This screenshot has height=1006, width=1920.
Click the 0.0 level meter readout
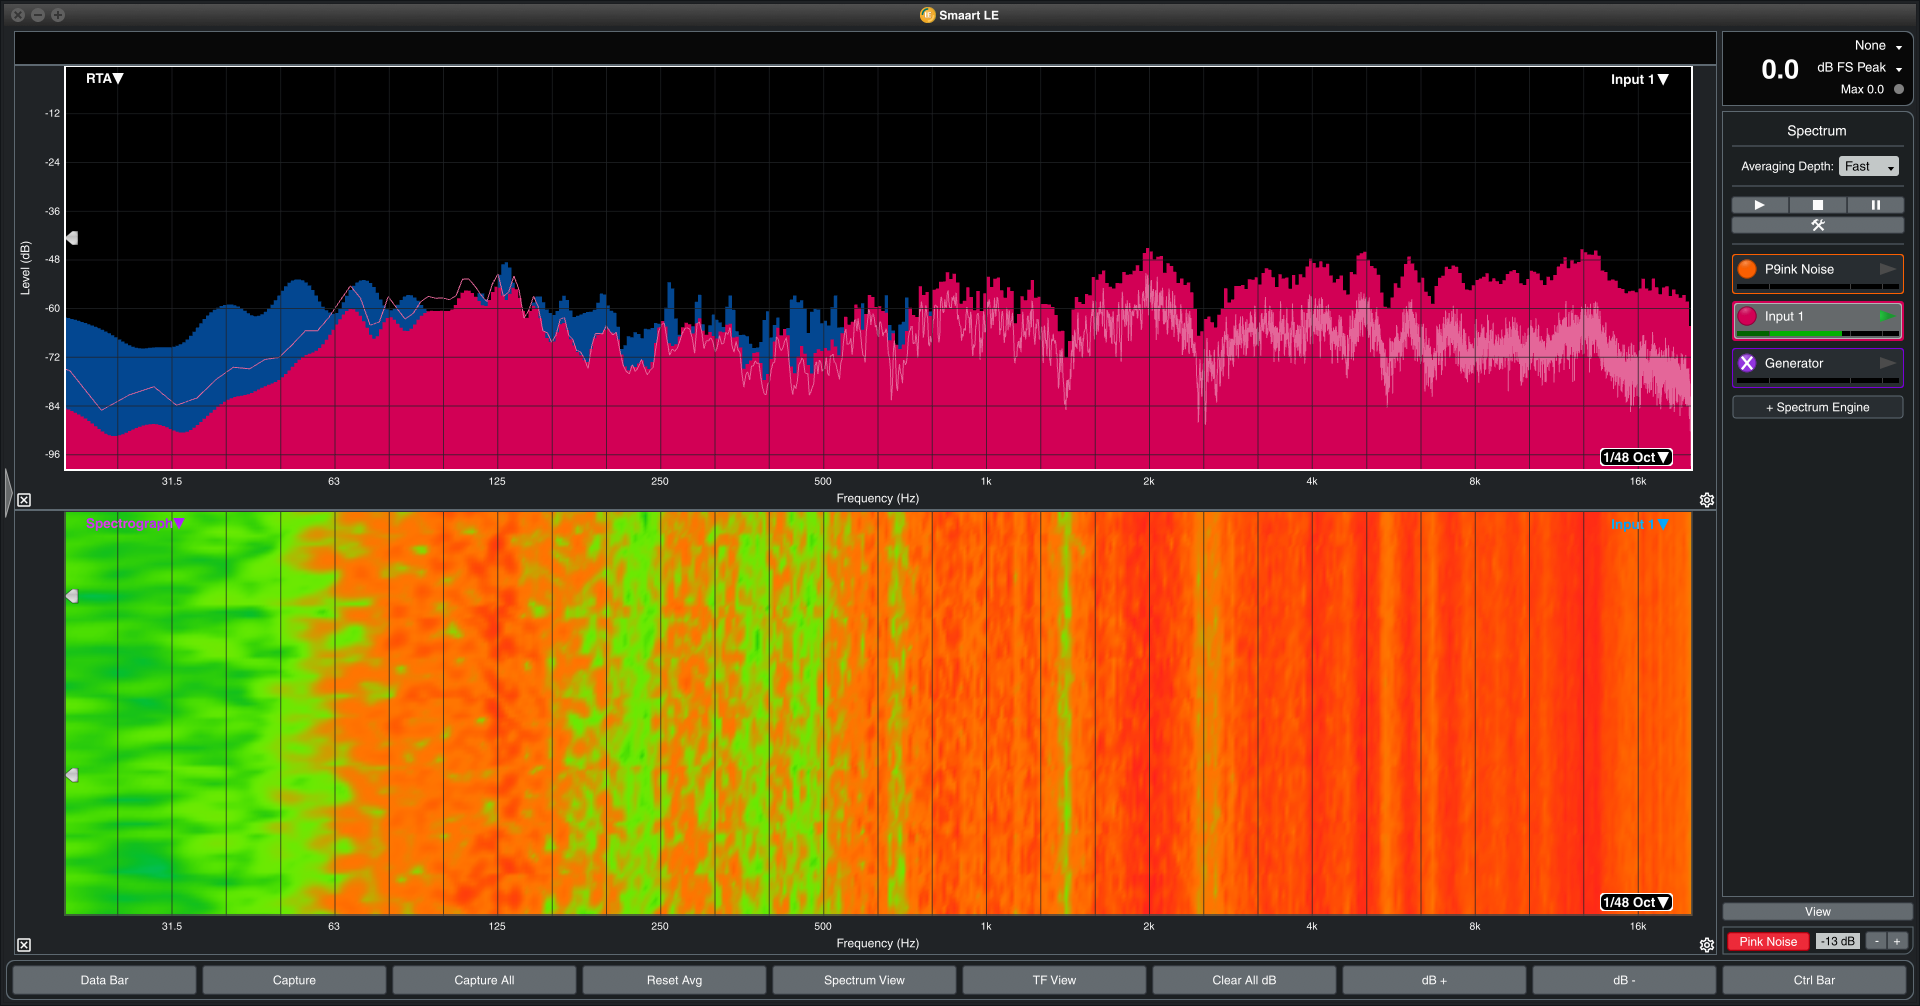tap(1779, 69)
